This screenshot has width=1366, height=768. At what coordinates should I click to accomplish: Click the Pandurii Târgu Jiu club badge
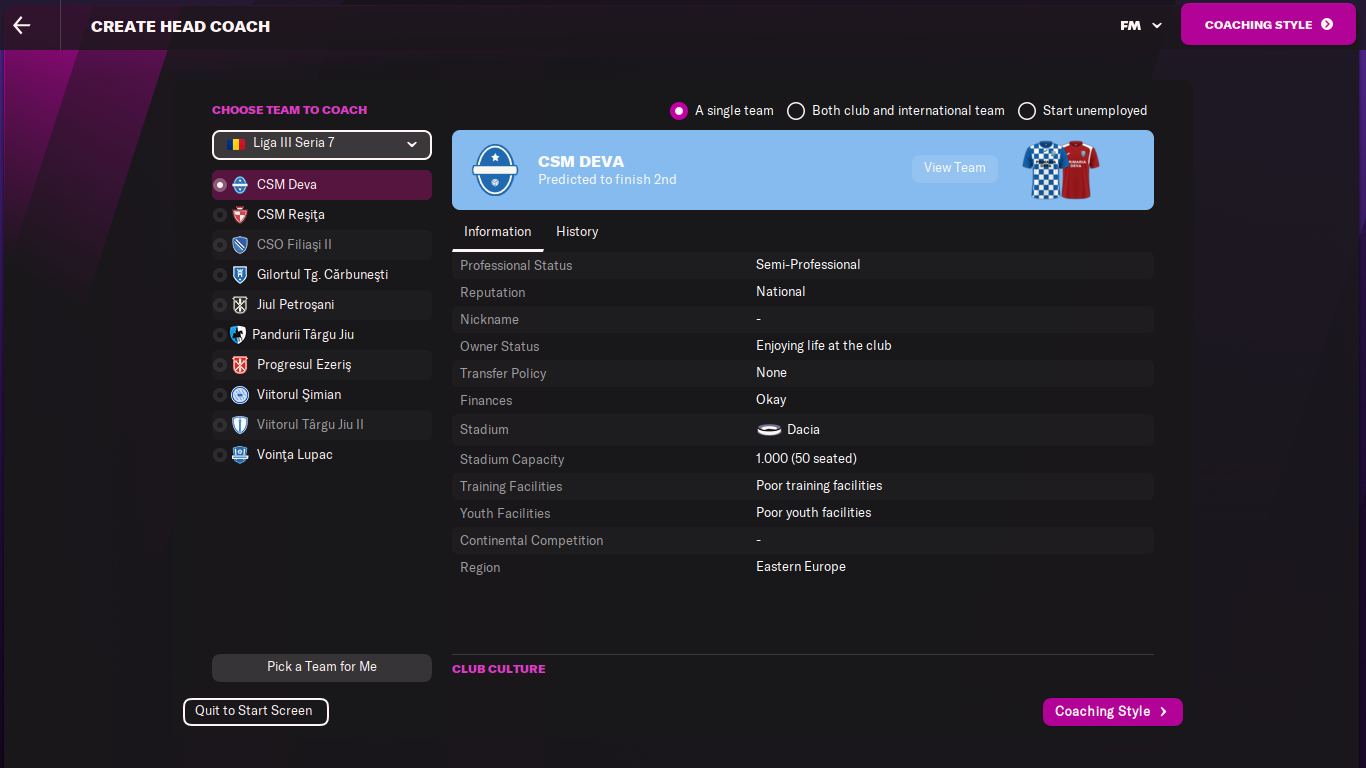click(x=237, y=335)
